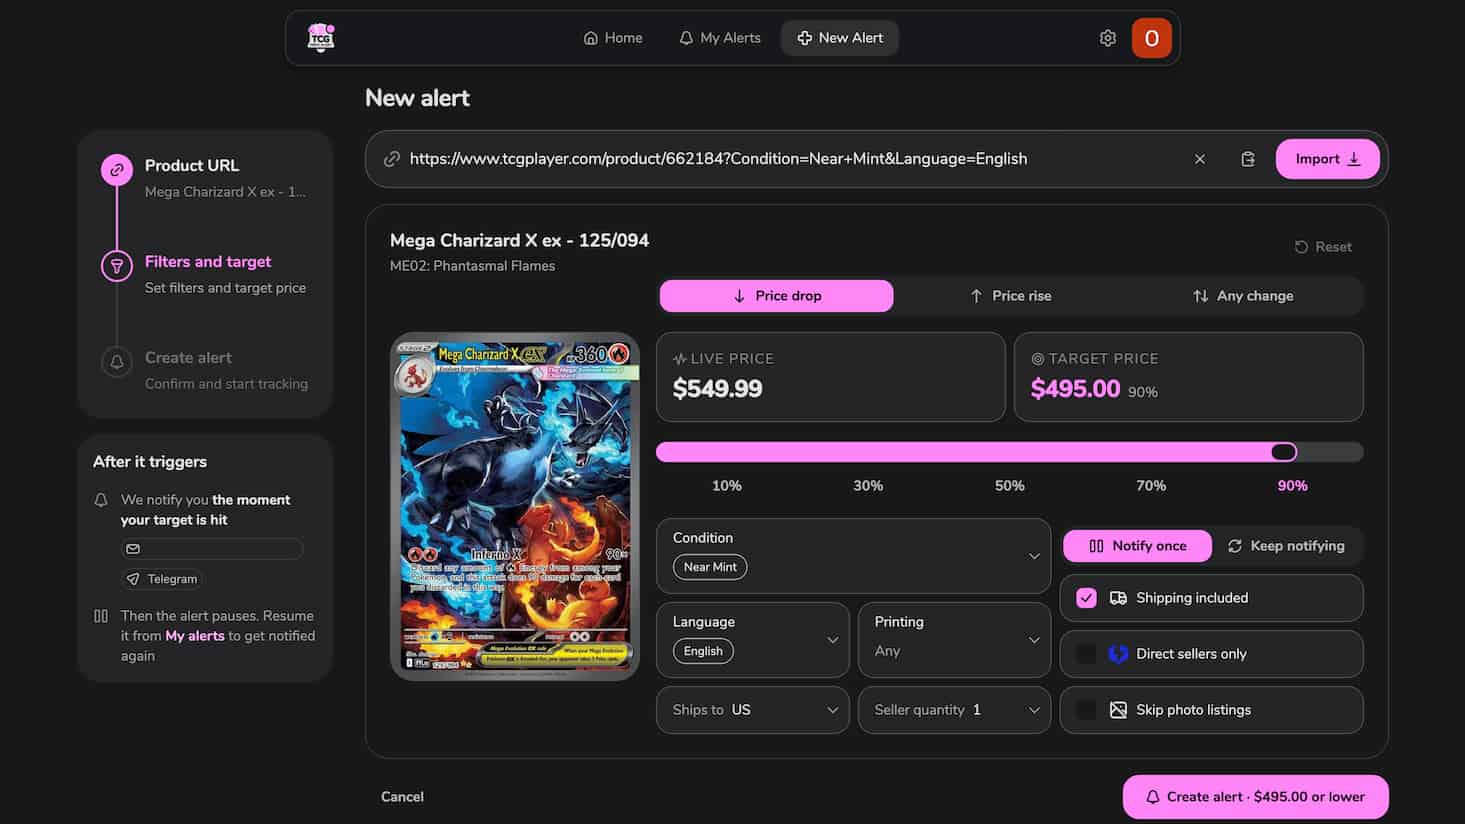
Task: Go to Home tab
Action: [x=613, y=38]
